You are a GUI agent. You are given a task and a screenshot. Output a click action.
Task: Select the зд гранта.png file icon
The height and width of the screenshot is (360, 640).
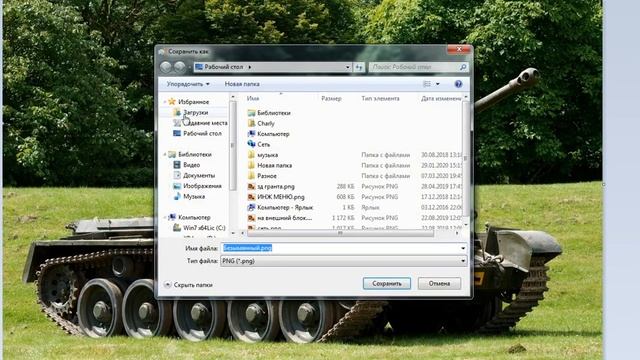(x=251, y=187)
